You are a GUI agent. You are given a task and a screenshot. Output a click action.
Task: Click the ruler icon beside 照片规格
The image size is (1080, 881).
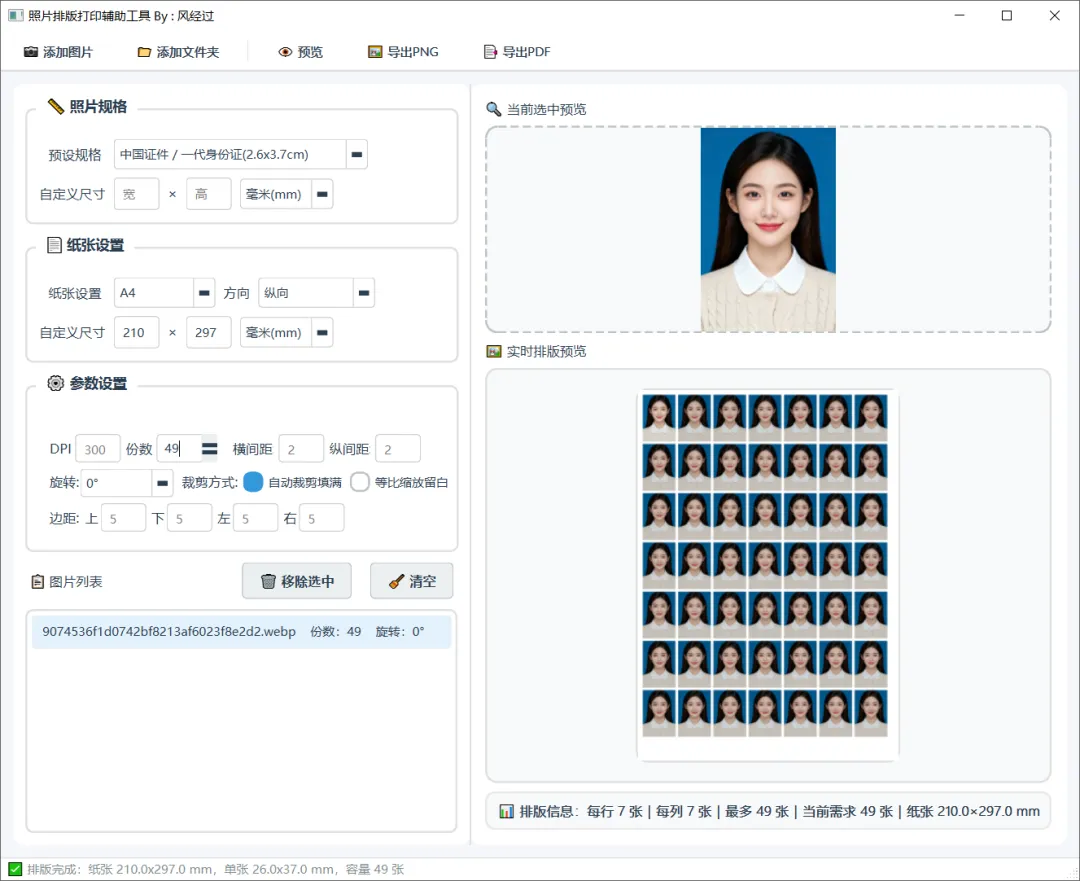(56, 106)
